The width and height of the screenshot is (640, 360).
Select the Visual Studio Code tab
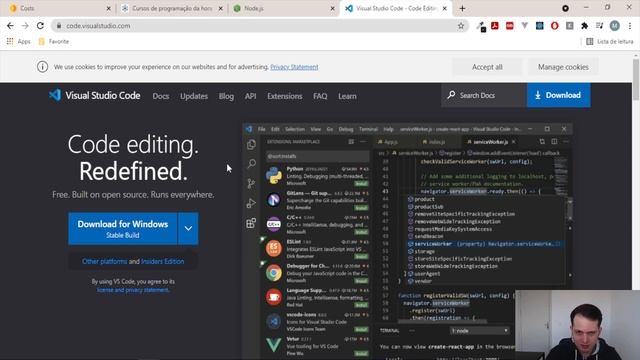pos(396,8)
